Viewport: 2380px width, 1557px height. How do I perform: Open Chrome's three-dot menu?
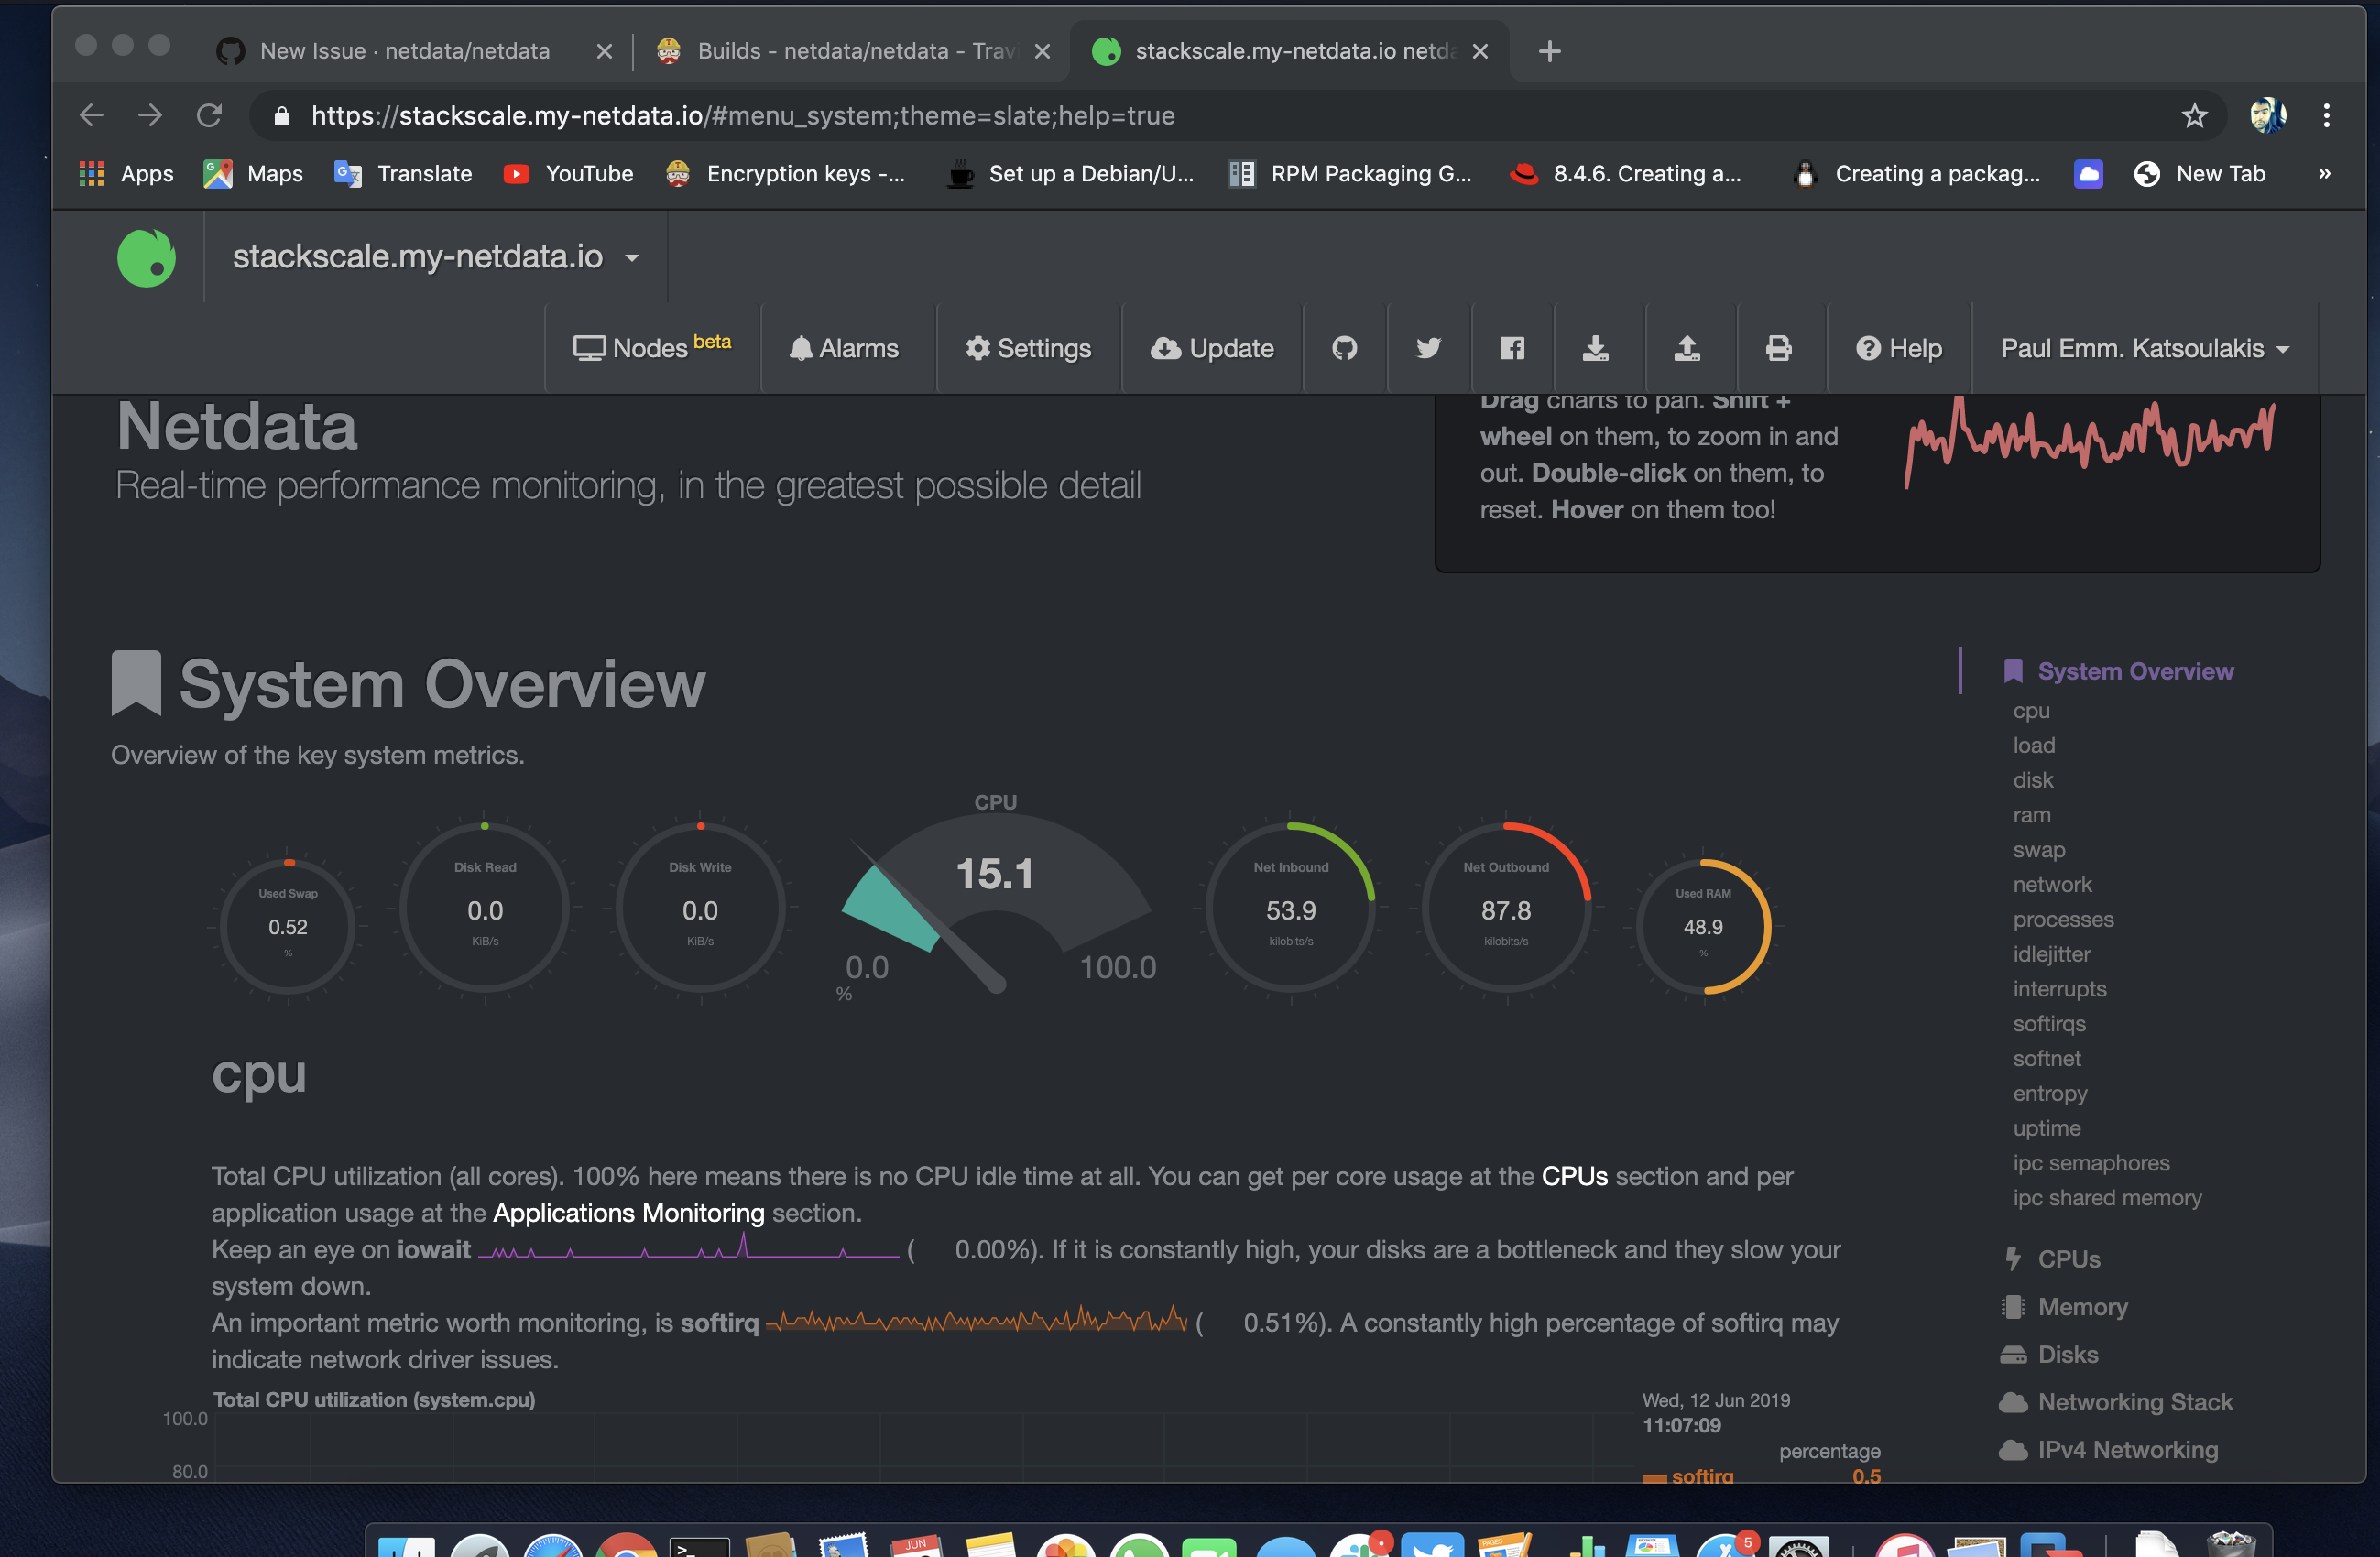coord(2327,115)
